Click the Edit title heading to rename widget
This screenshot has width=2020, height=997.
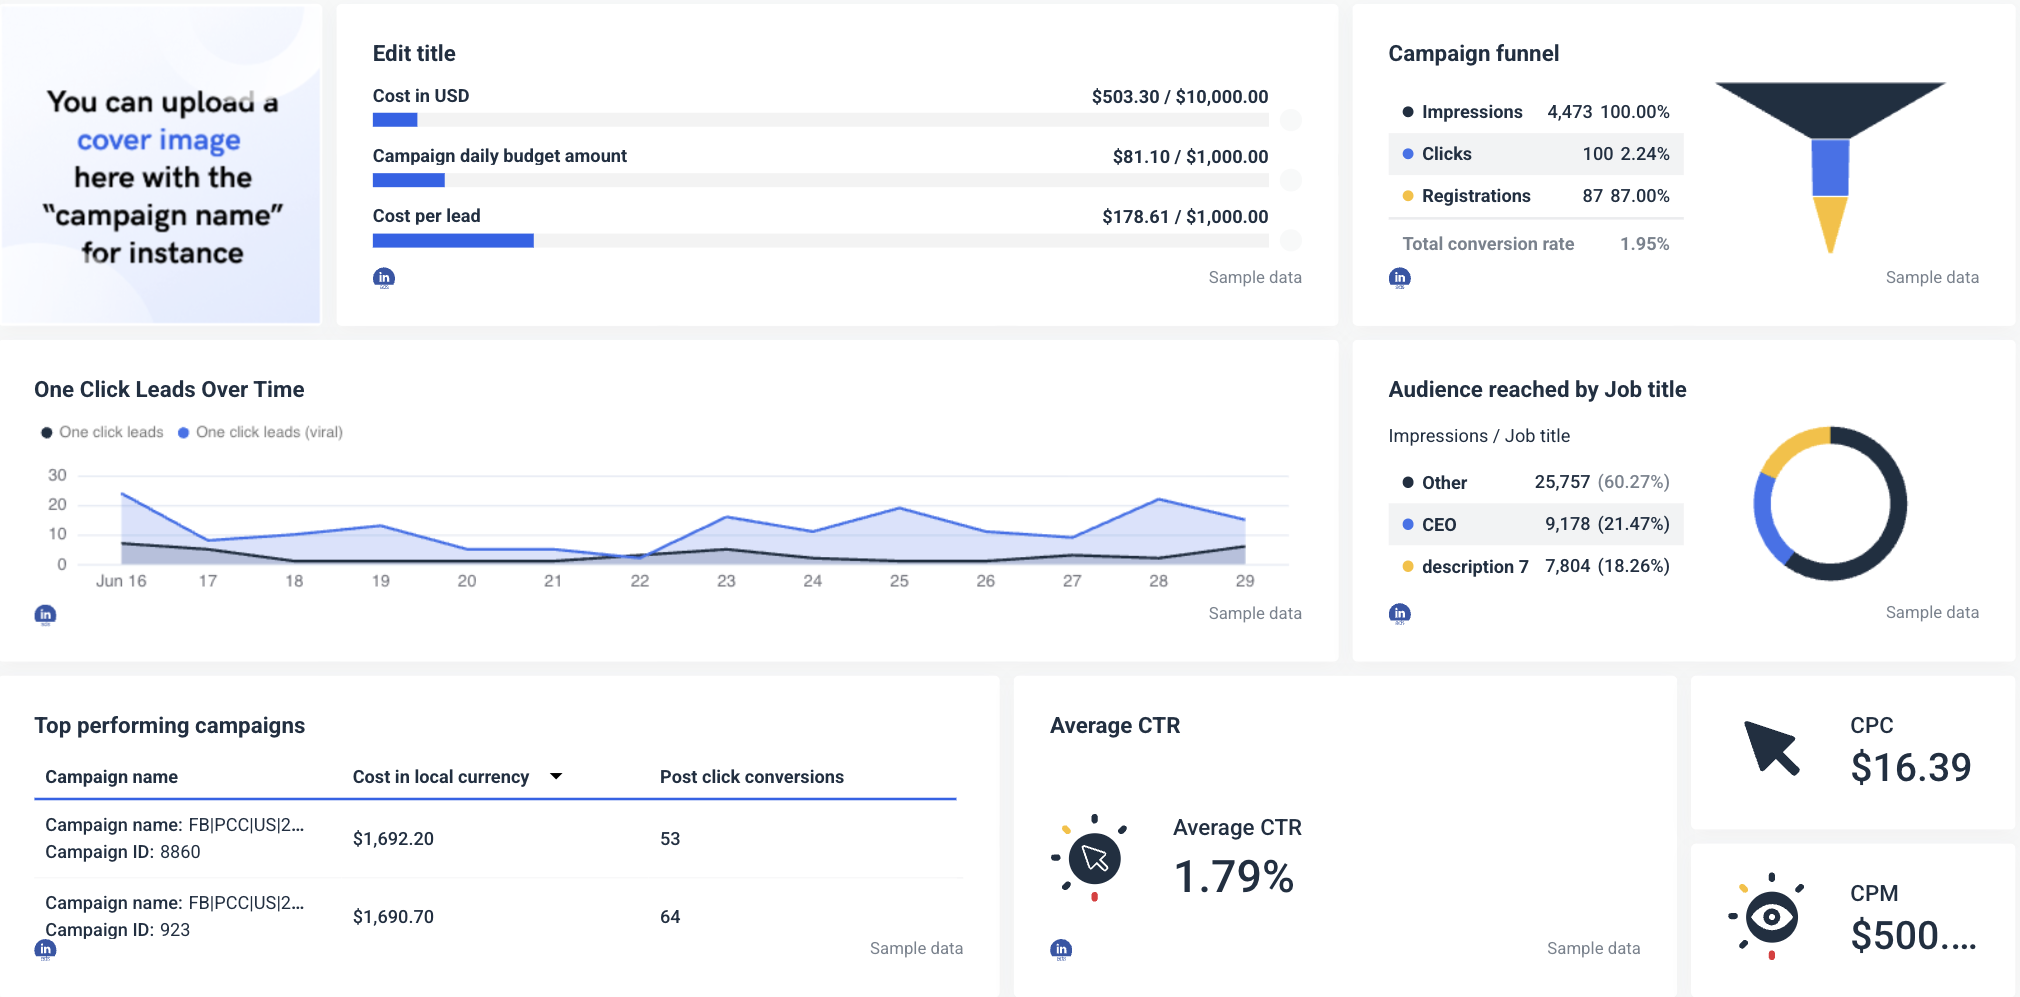[x=413, y=53]
